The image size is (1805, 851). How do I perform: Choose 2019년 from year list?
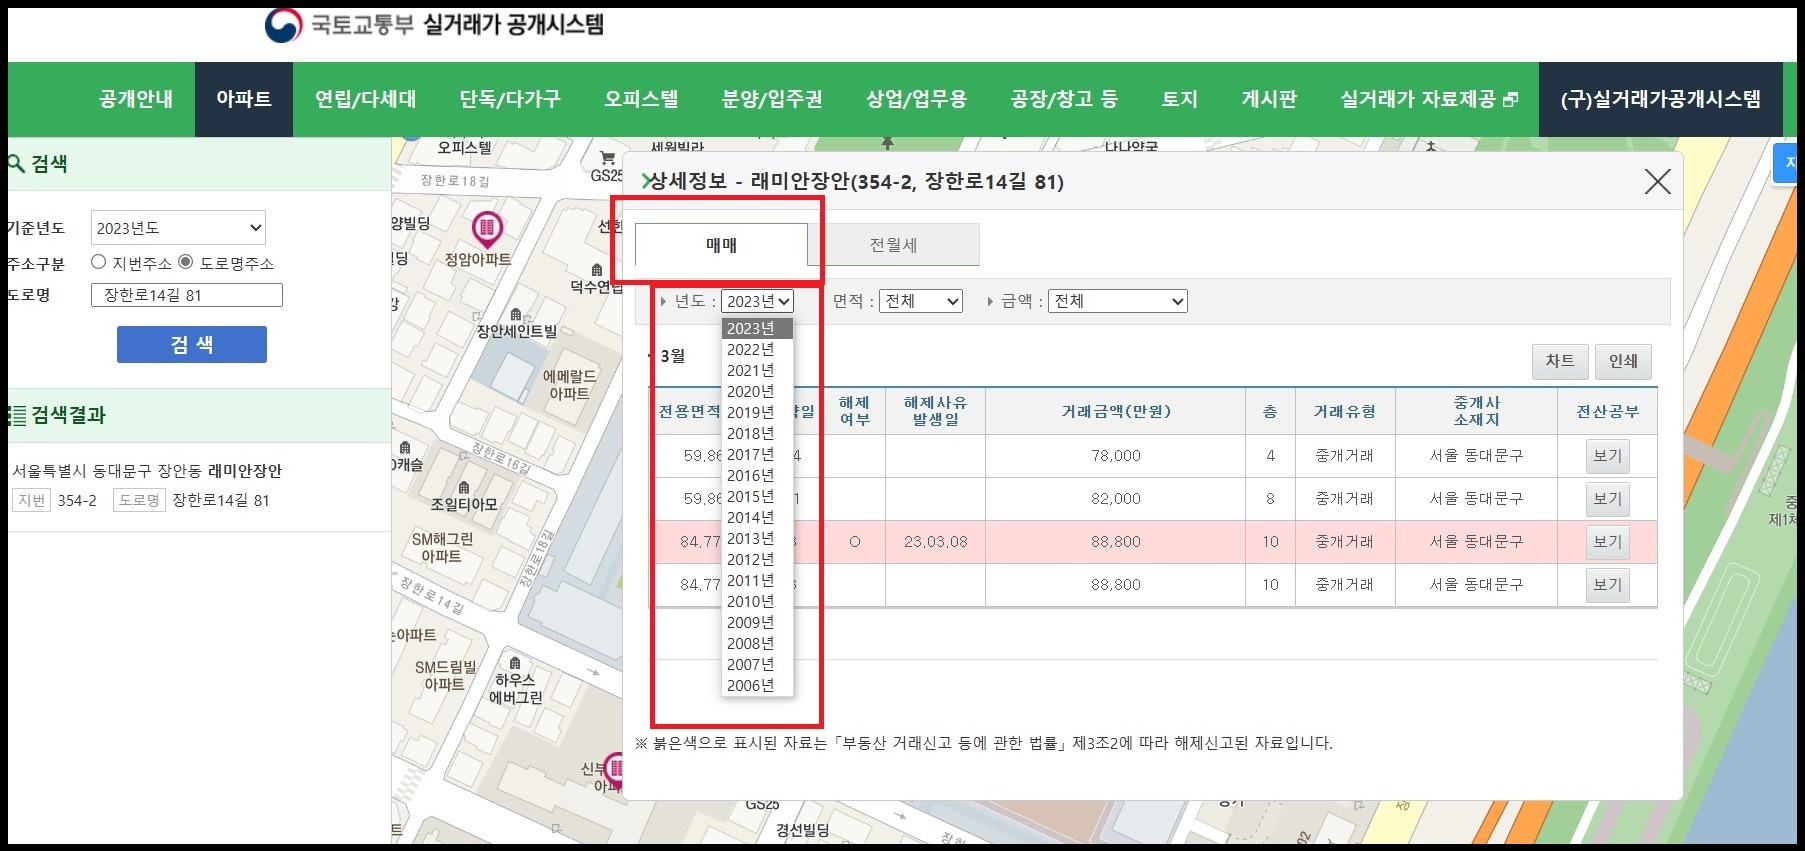[757, 412]
